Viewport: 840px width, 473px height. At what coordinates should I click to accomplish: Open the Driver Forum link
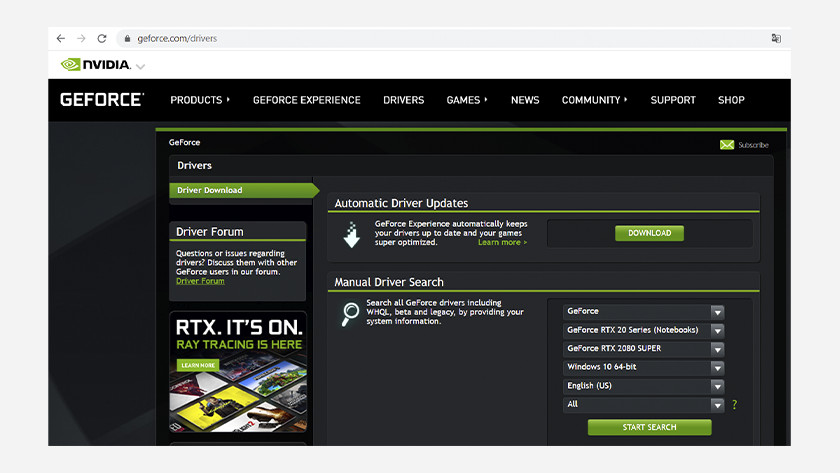pos(200,281)
